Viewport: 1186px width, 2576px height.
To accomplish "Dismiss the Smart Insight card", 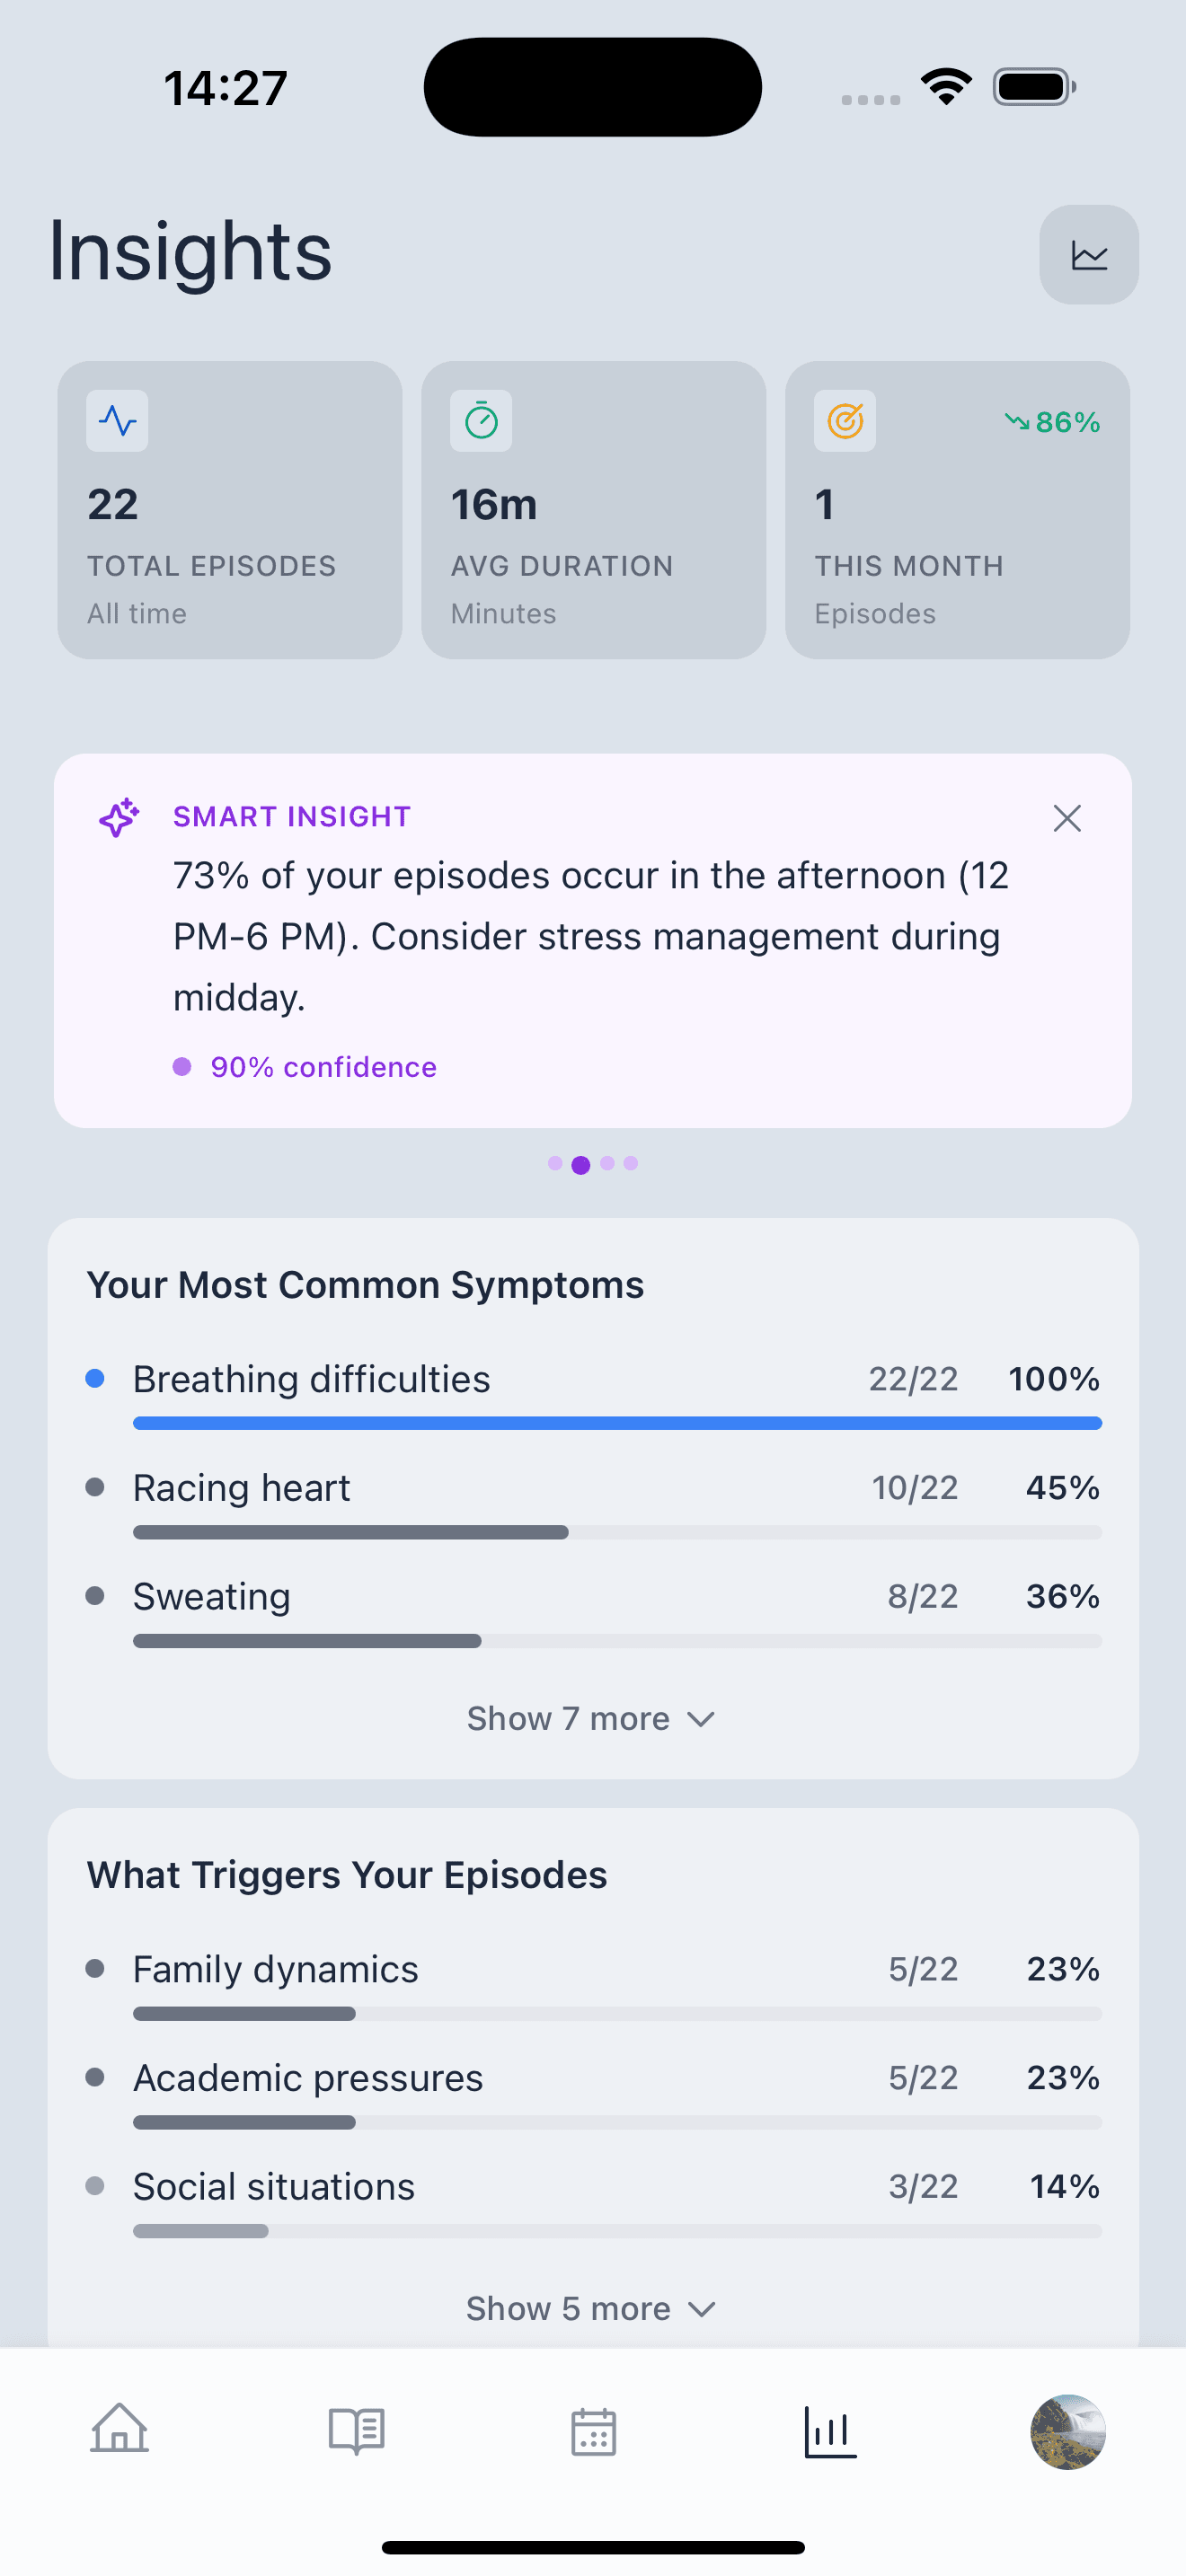I will click(1067, 818).
